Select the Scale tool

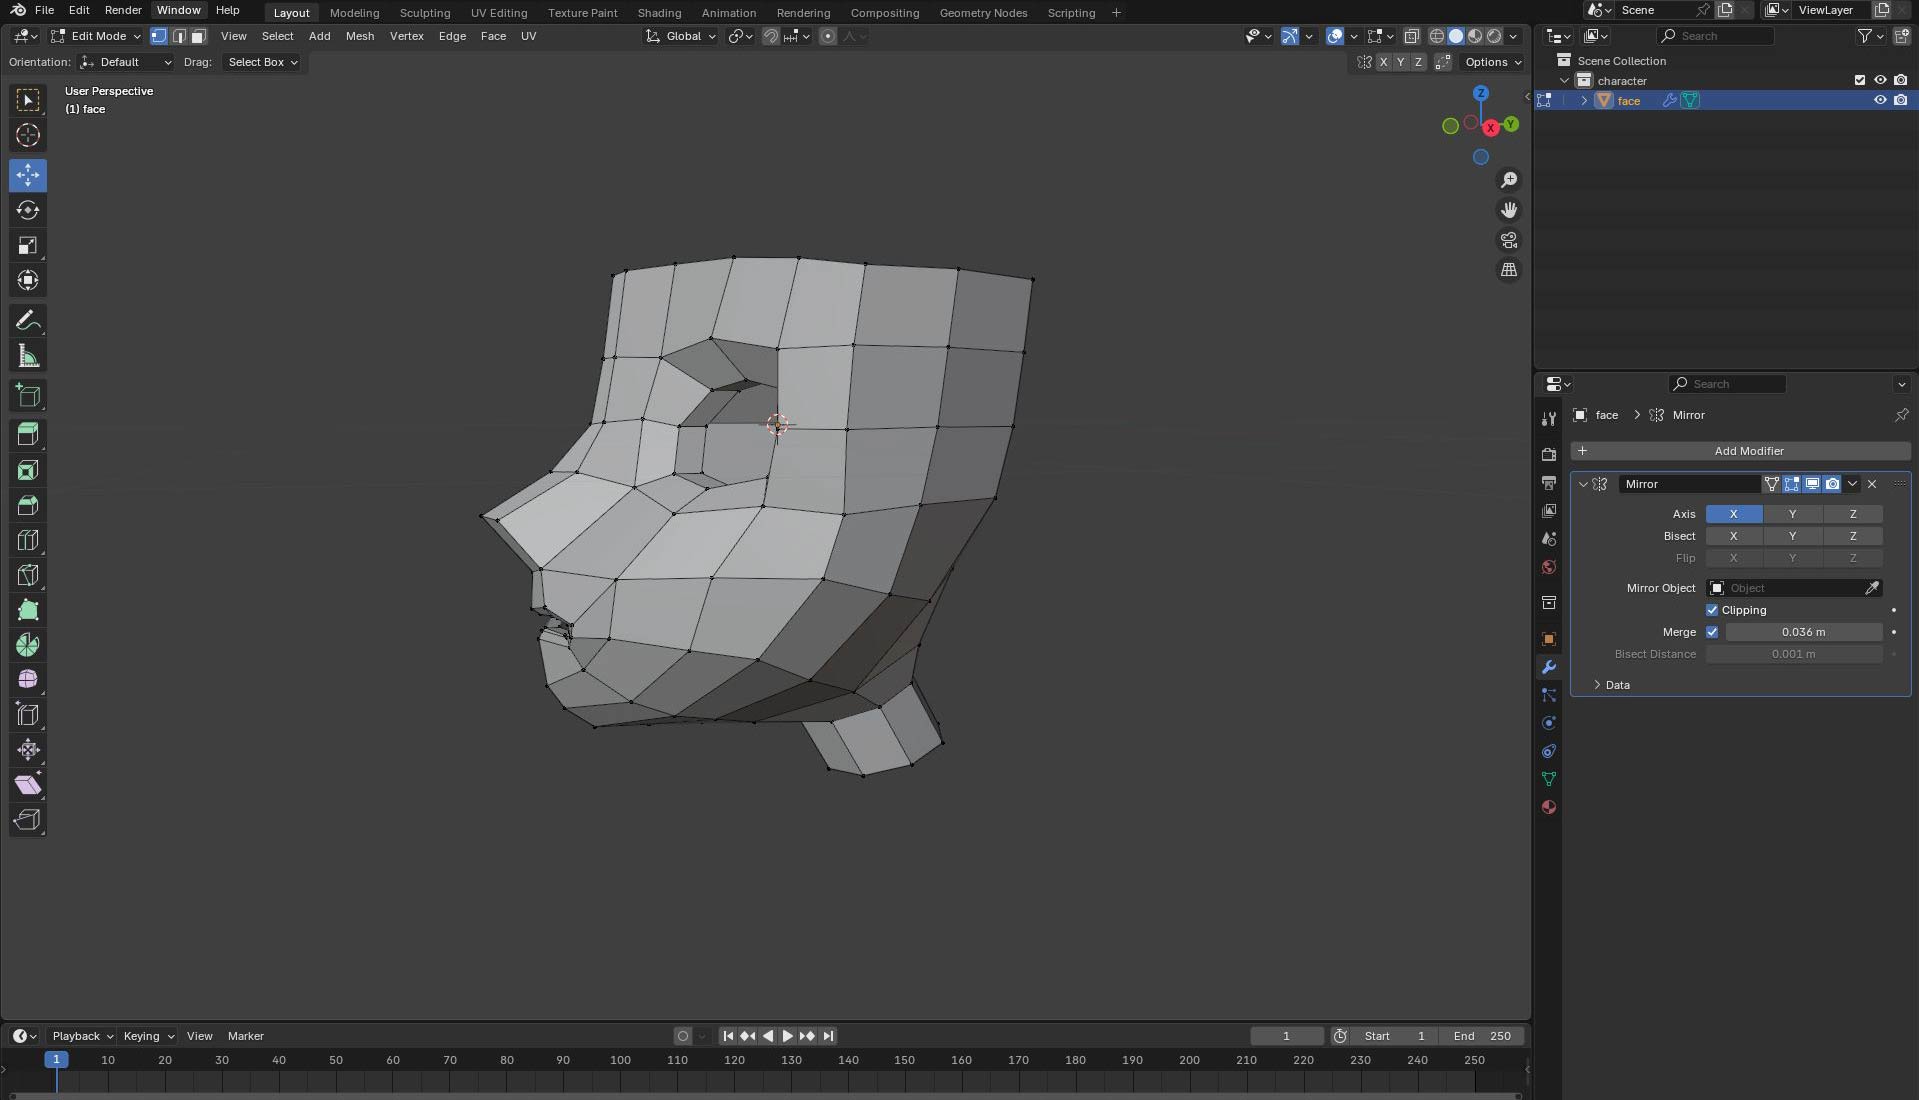[x=28, y=245]
